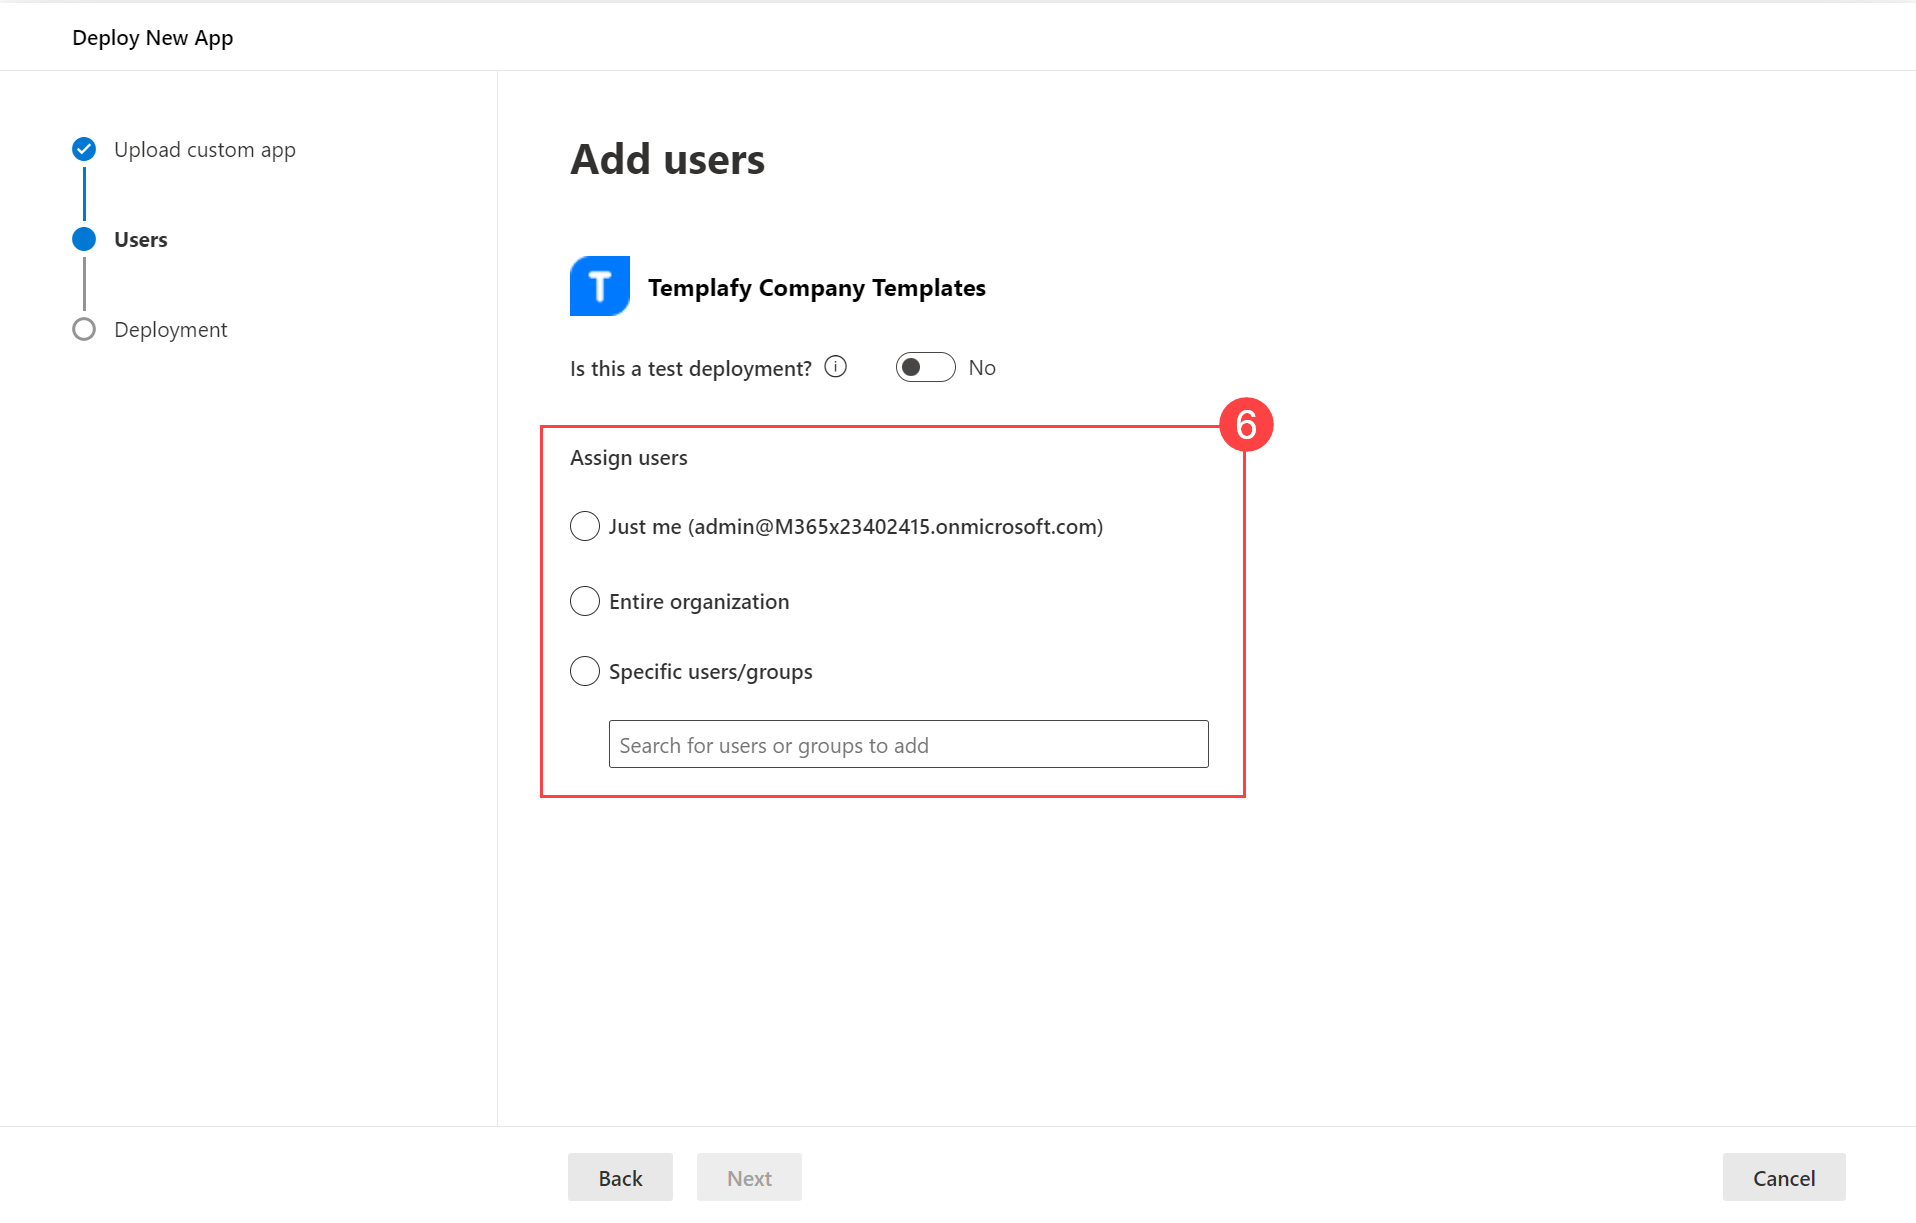Click the empty circle icon for Deployment step
1916x1223 pixels.
(x=84, y=329)
